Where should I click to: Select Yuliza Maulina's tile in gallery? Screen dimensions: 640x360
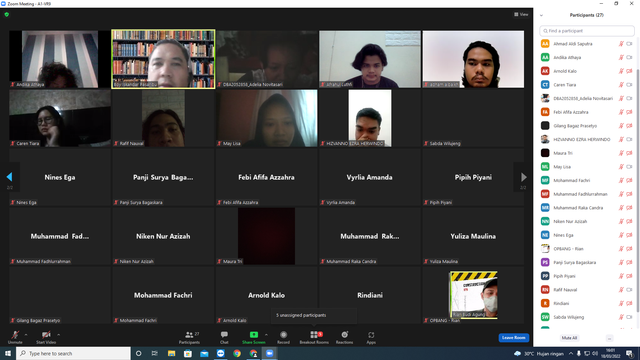(x=473, y=236)
